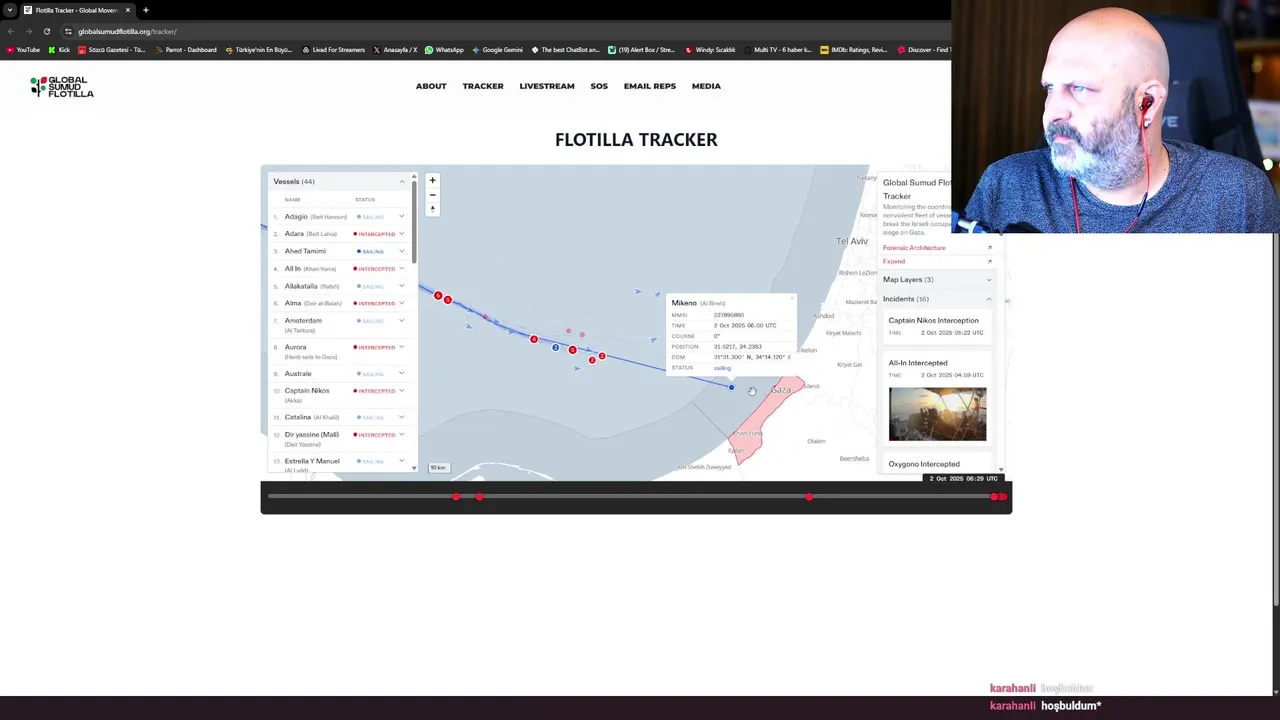Expand the Allakatalla vessel row
Image resolution: width=1280 pixels, height=720 pixels.
pyautogui.click(x=402, y=286)
